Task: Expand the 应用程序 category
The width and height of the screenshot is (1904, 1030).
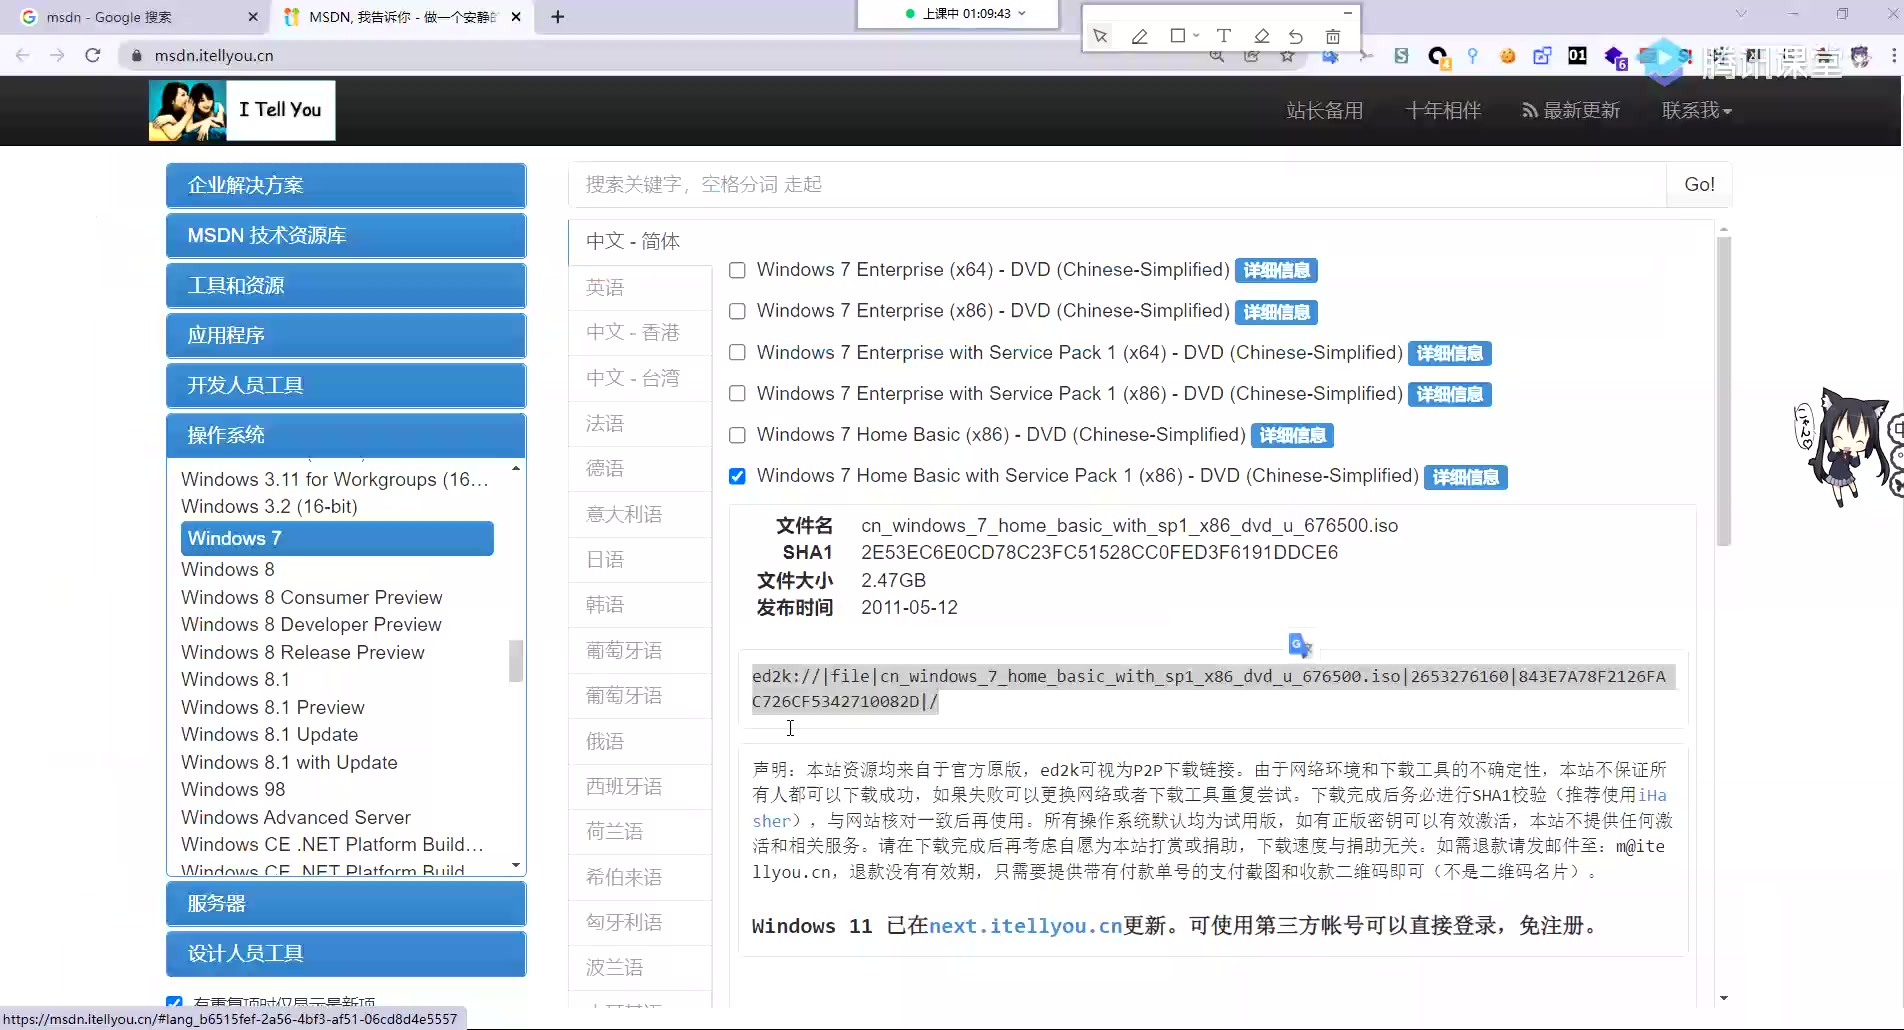Action: point(346,336)
